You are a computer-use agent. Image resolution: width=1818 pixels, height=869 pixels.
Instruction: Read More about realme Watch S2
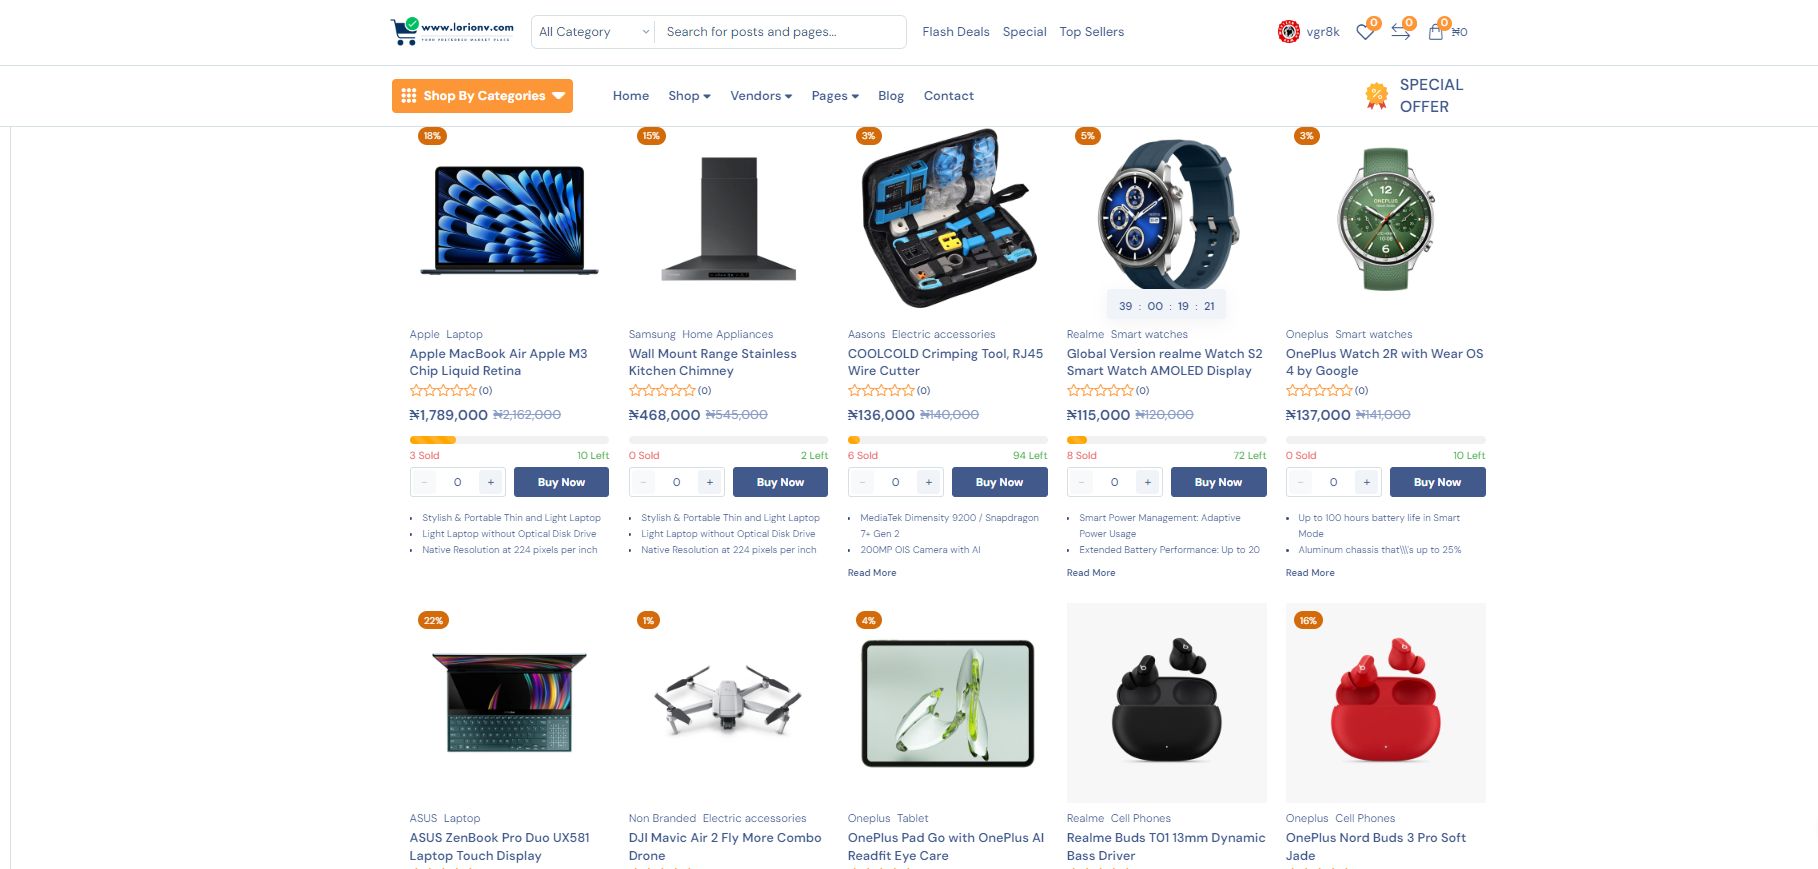click(x=1091, y=573)
